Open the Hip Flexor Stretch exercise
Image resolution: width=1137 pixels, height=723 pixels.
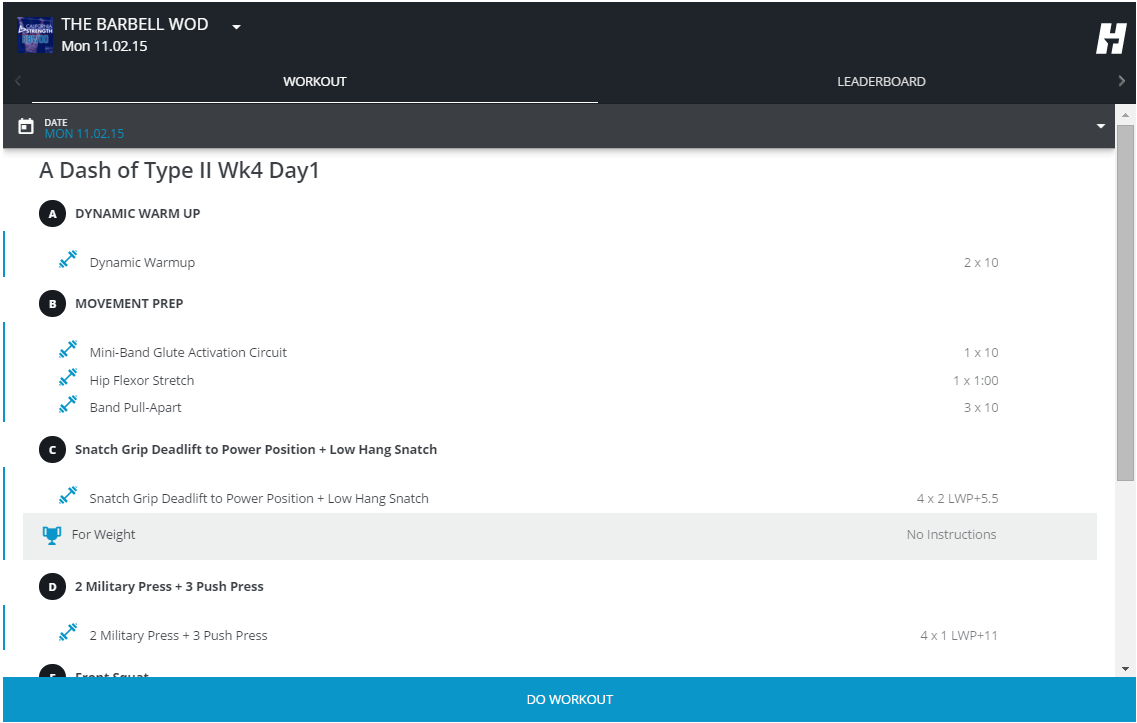click(141, 381)
